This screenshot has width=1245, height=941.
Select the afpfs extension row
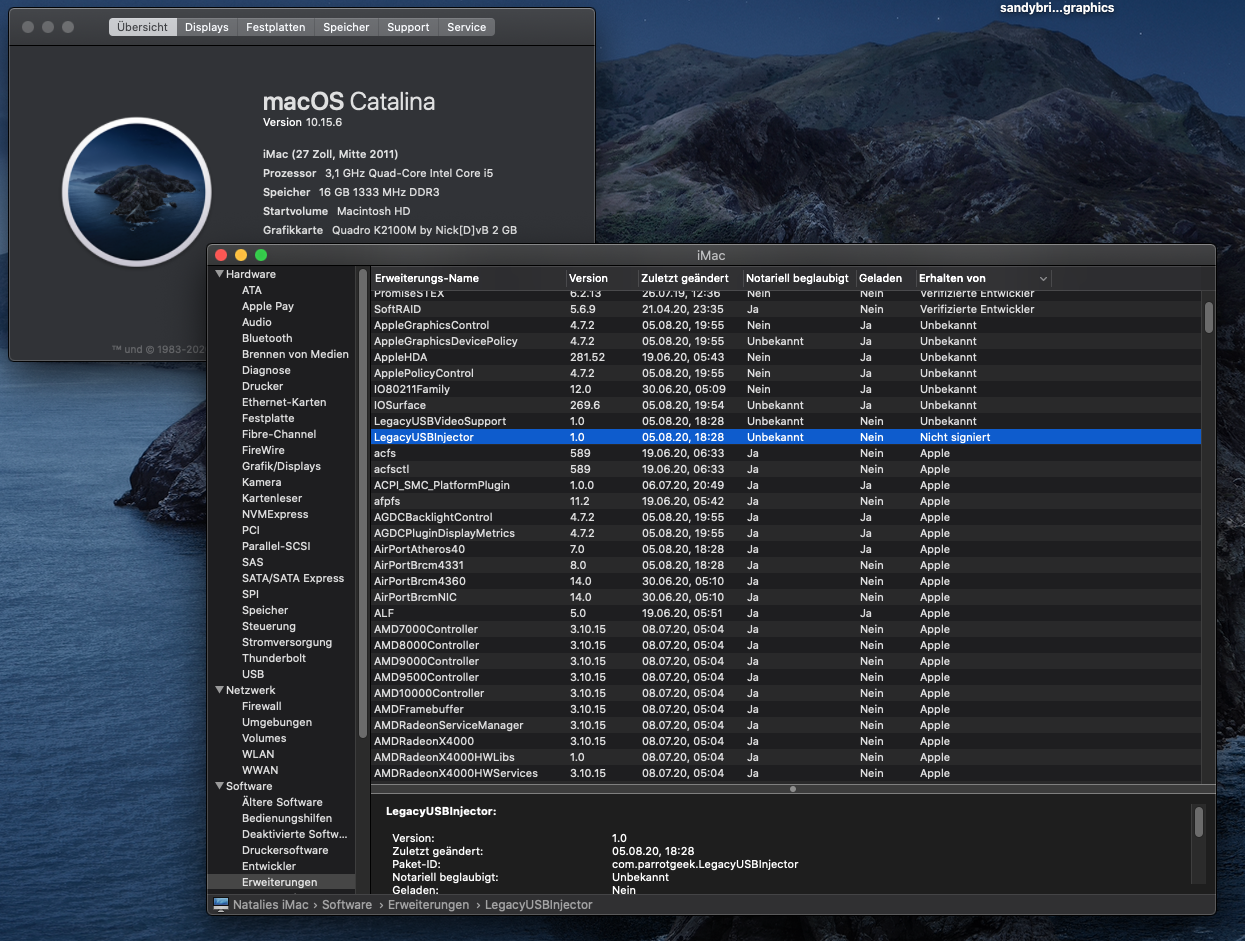(x=786, y=501)
